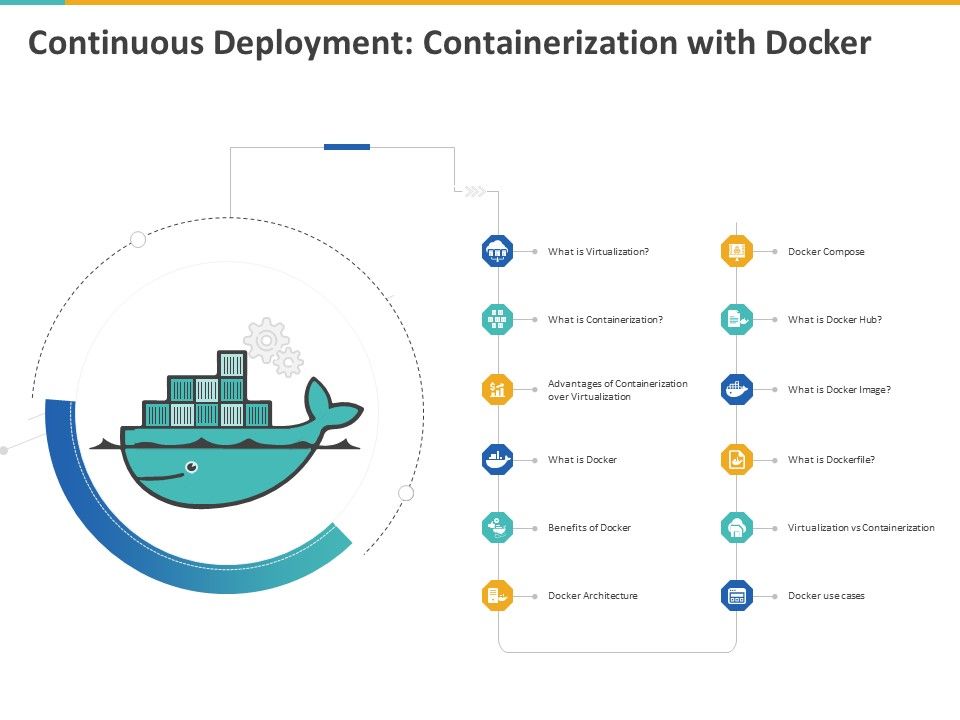Image resolution: width=960 pixels, height=720 pixels.
Task: Click the What is Docker Image whale icon
Action: pos(737,389)
